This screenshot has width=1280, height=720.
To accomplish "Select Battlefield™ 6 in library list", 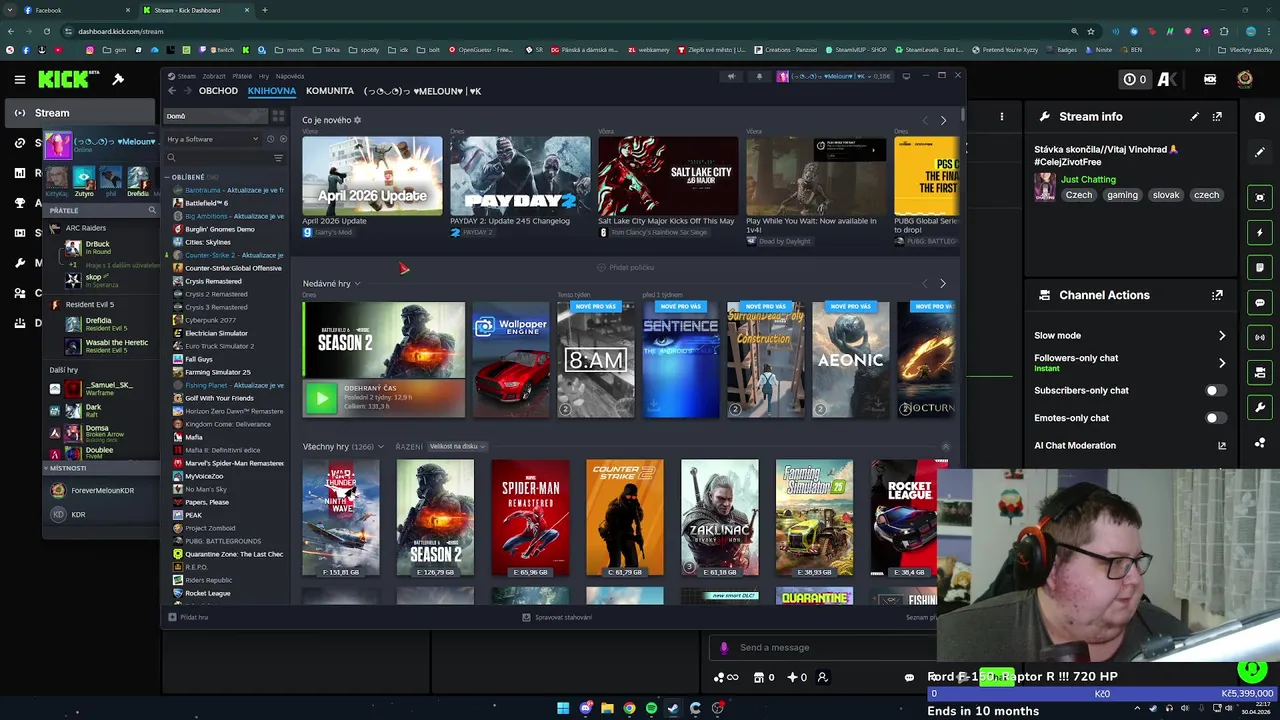I will (206, 203).
